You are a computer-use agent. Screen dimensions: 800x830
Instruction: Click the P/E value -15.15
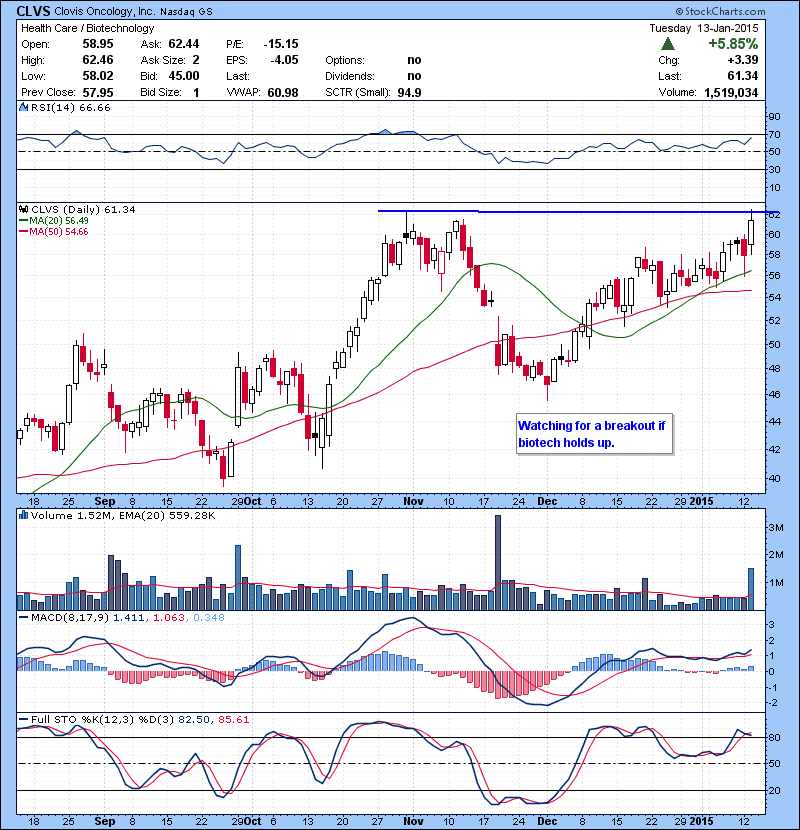coord(281,44)
